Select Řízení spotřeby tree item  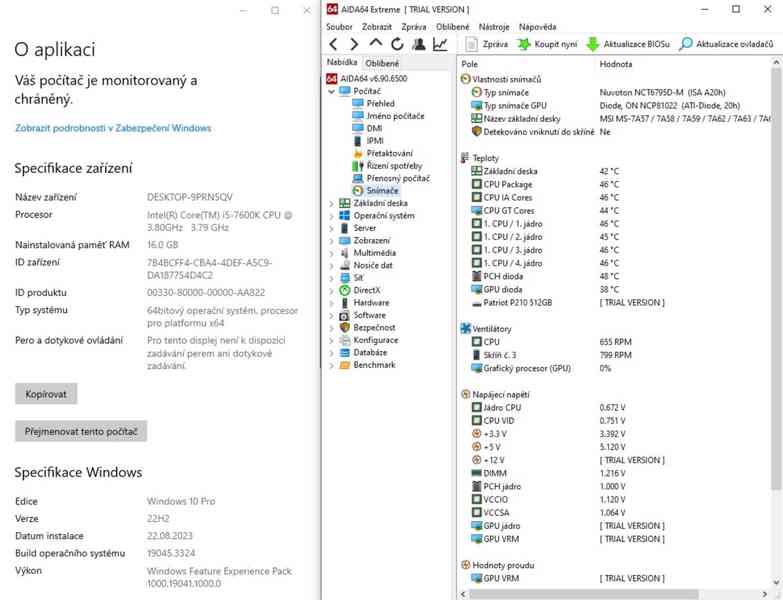pos(388,166)
